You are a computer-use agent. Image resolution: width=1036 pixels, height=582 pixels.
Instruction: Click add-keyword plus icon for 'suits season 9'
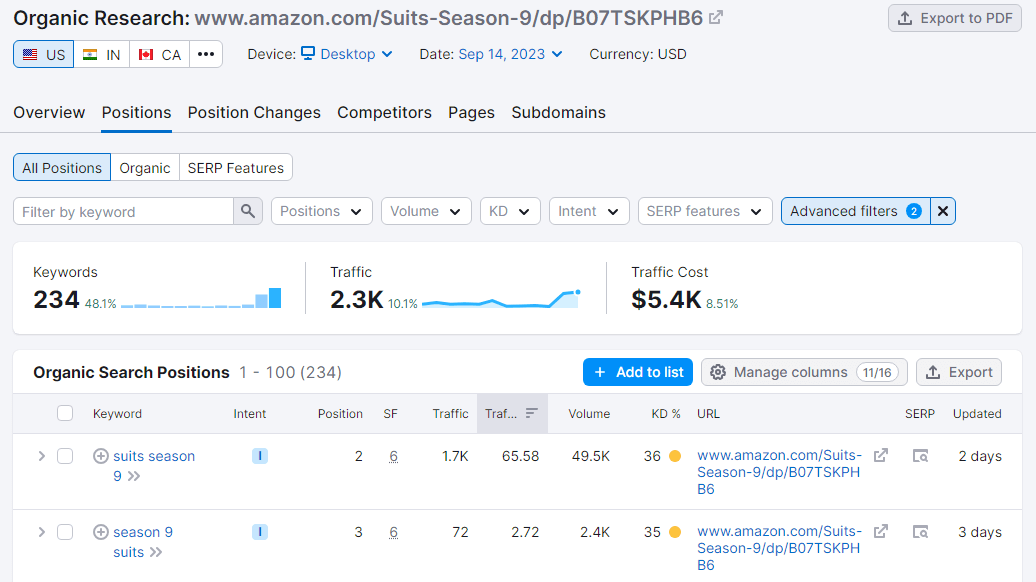[100, 456]
